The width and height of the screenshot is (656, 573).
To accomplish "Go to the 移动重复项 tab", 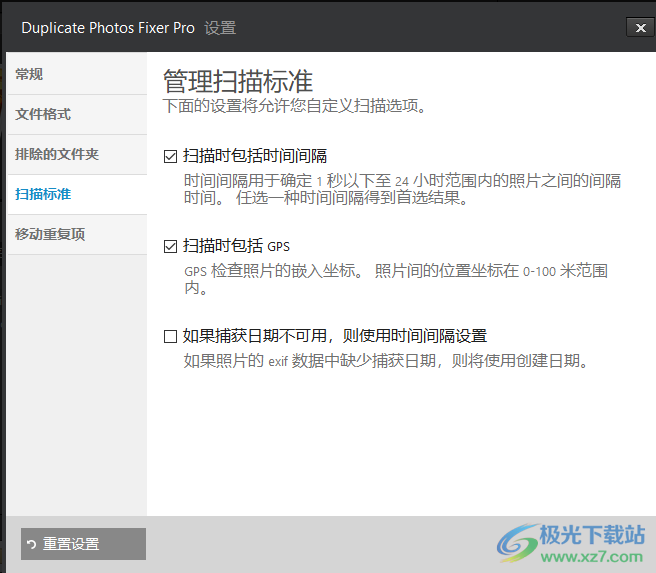I will pos(77,235).
